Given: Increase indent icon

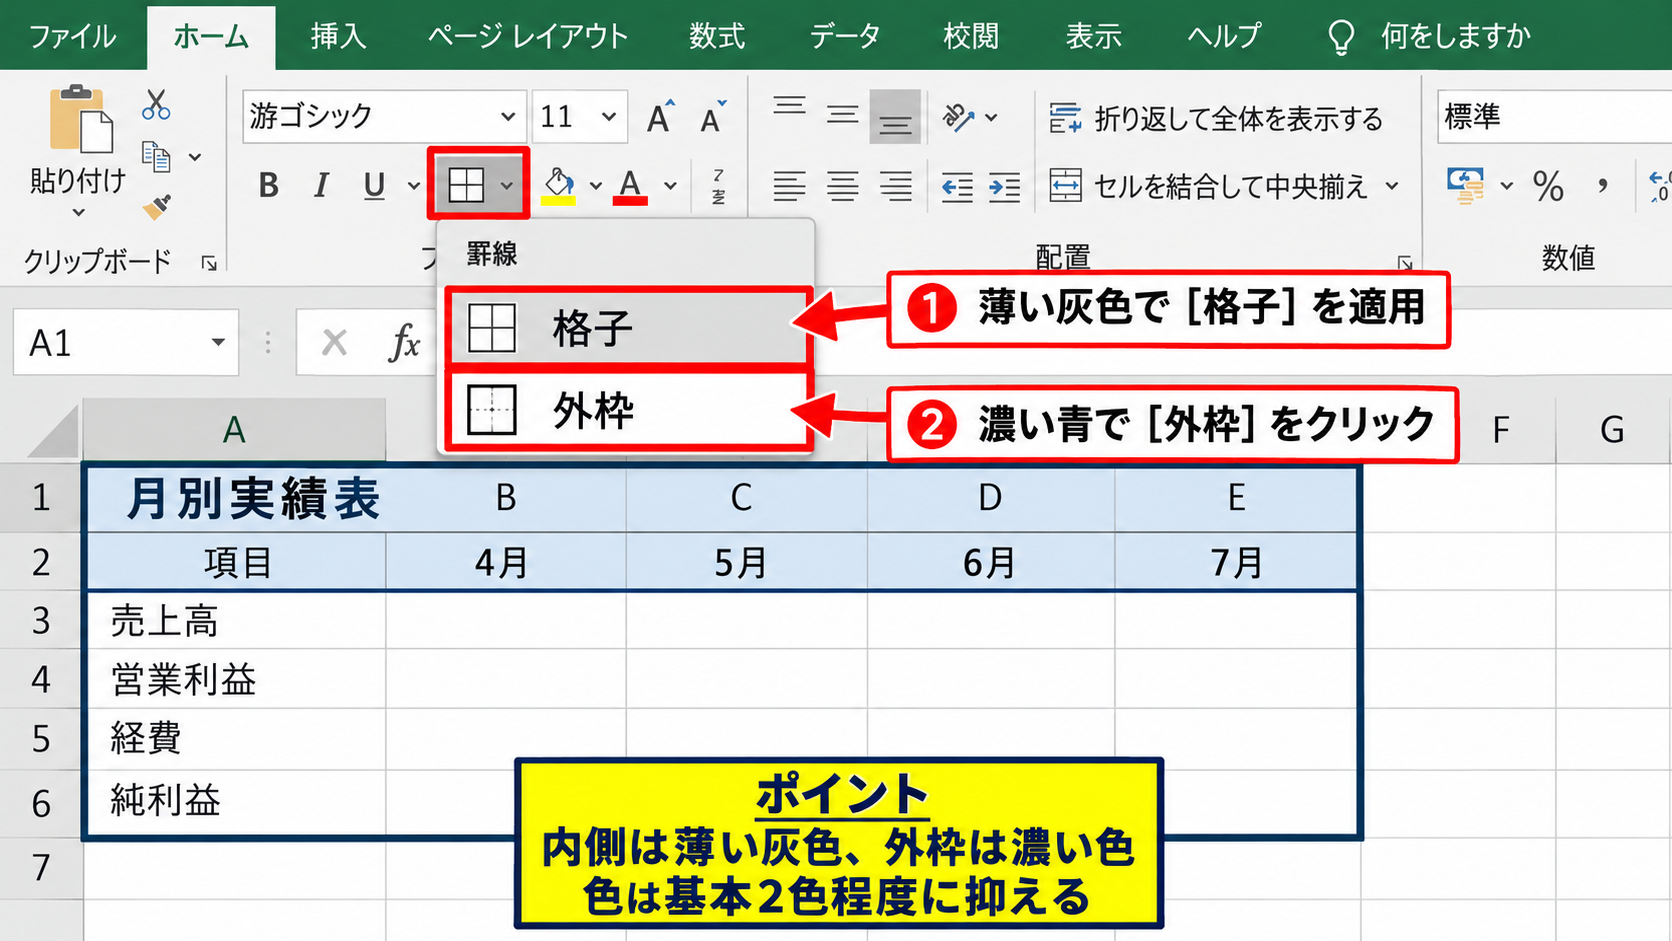Looking at the screenshot, I should [1004, 187].
